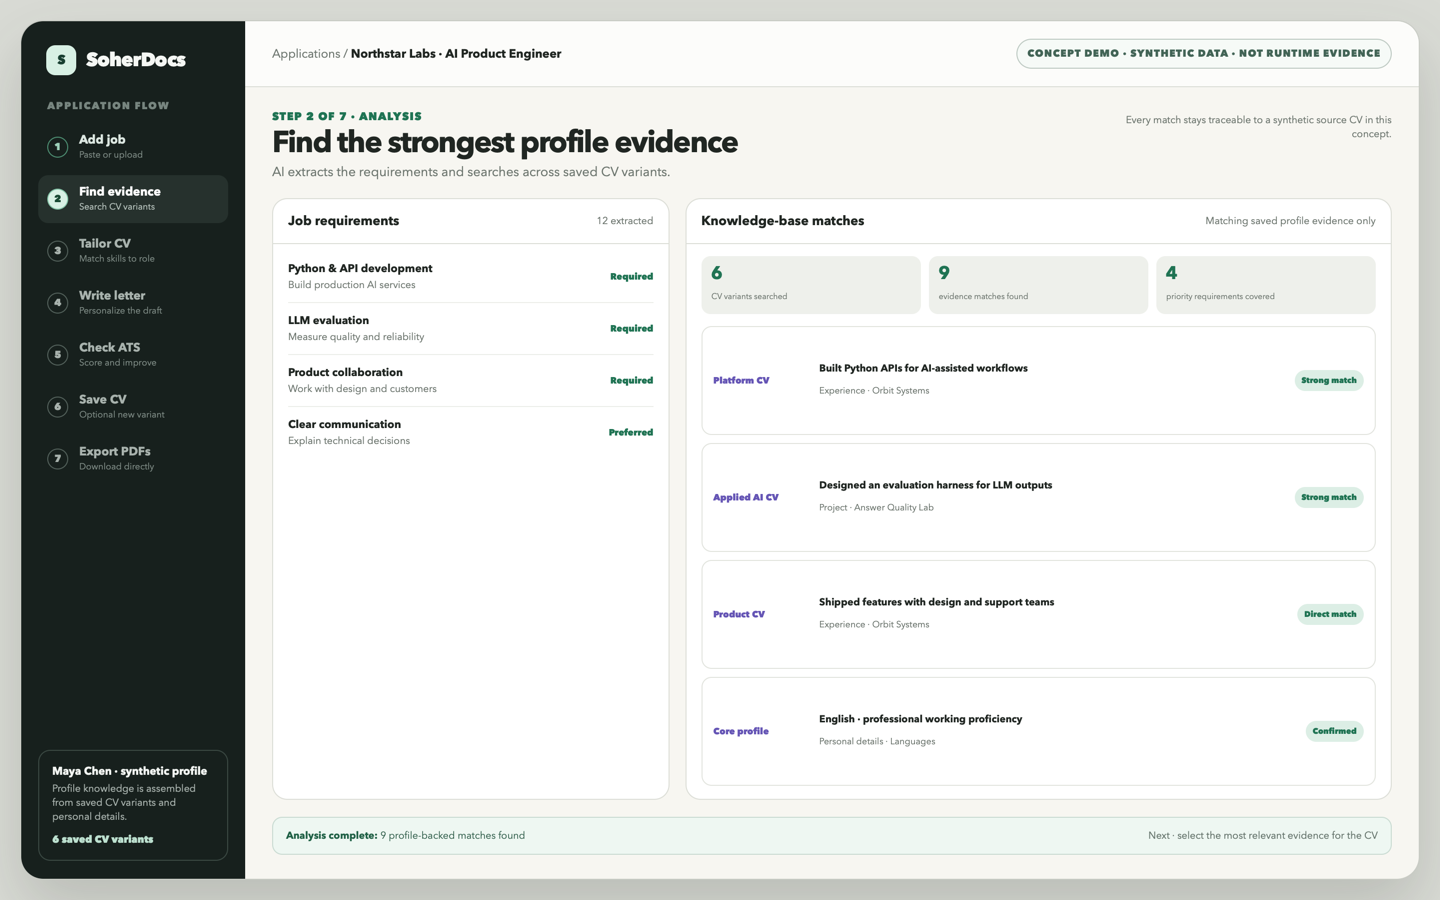Screen dimensions: 1440x900
Task: Click the Confirmed badge on English proficiency
Action: (1335, 732)
